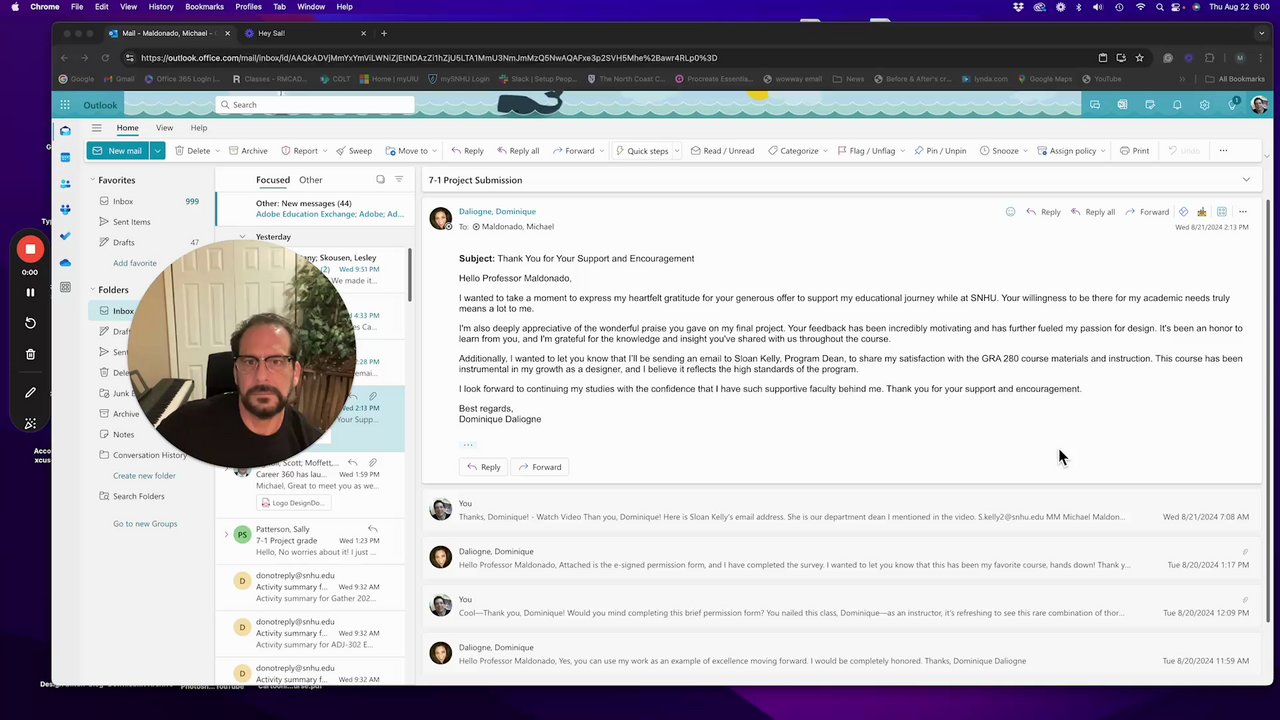Screen dimensions: 1280x720
Task: Click the Archive toolbar button
Action: tap(248, 151)
